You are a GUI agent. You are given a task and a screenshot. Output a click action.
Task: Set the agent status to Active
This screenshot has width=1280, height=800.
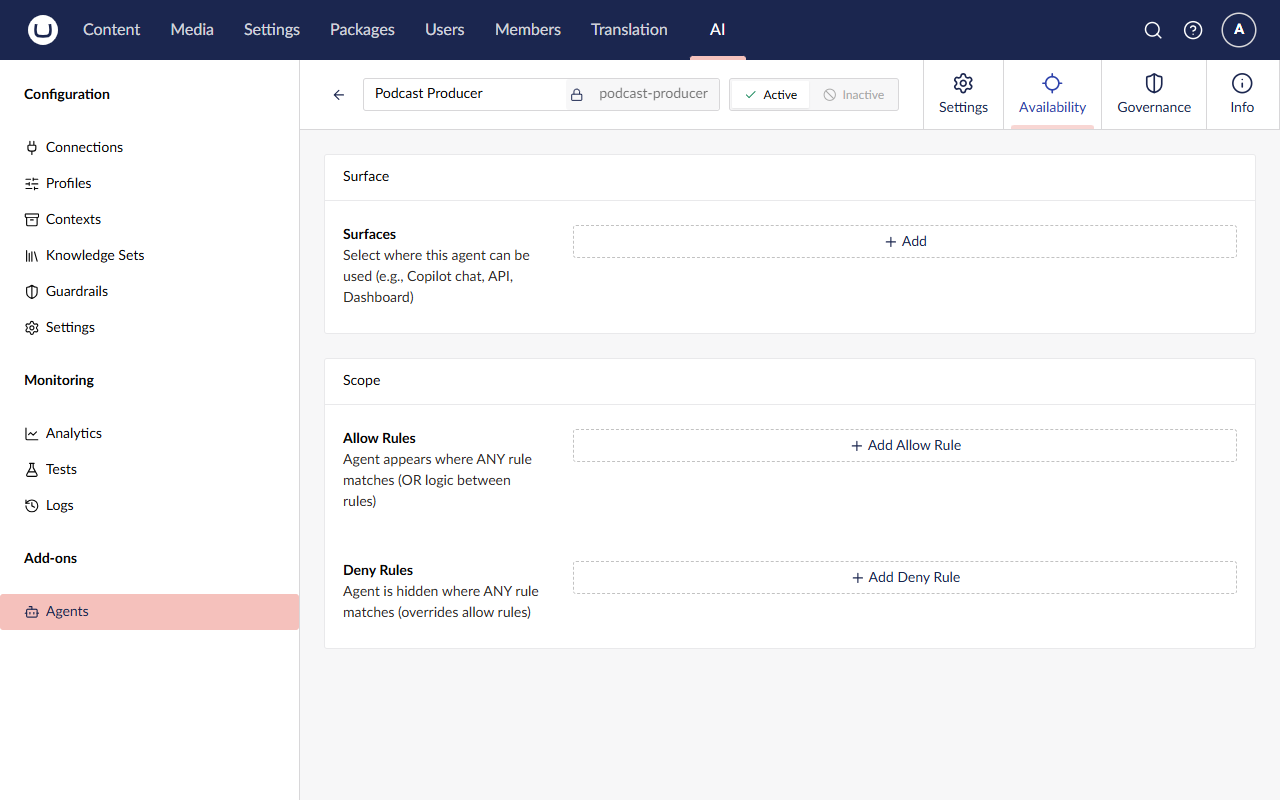coord(770,94)
